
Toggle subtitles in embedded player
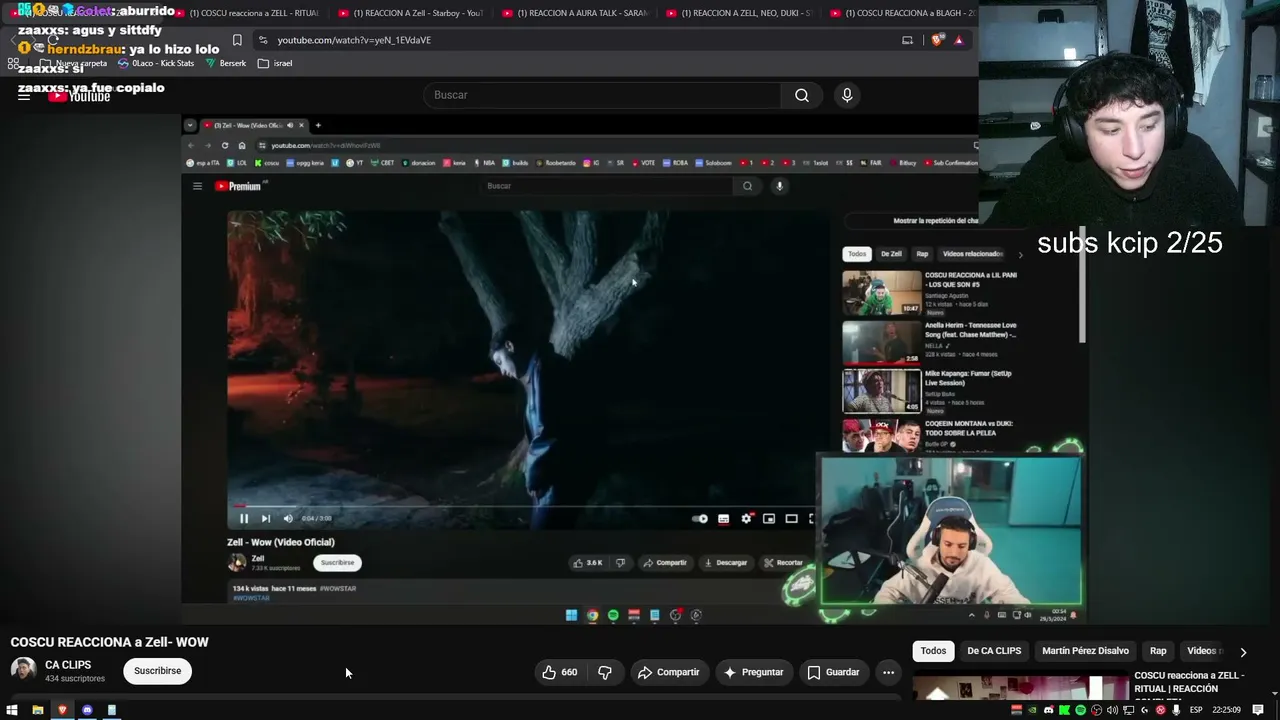(723, 518)
